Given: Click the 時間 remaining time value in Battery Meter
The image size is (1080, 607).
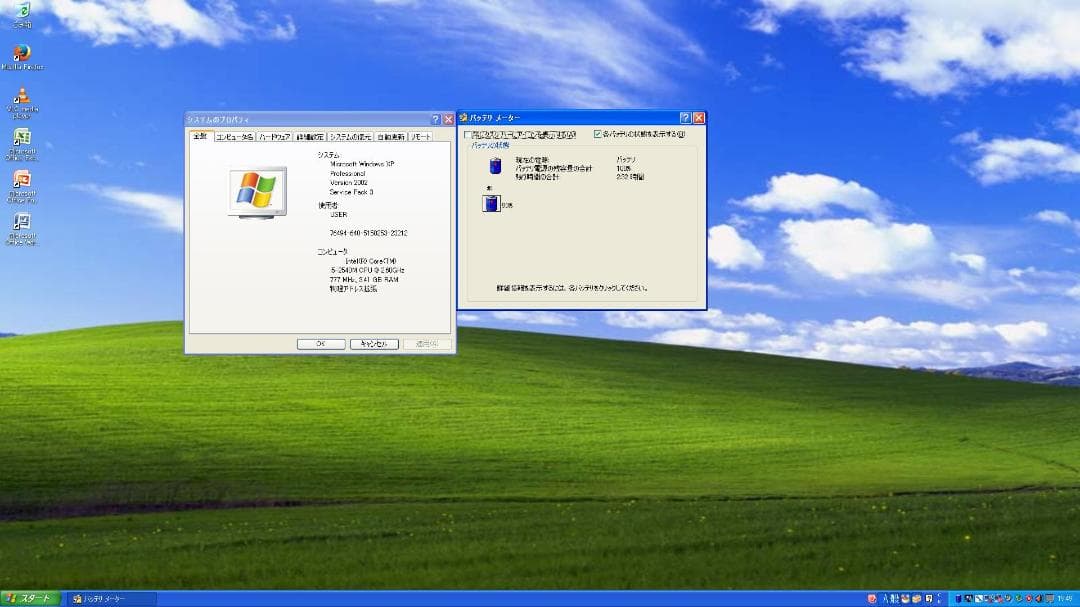Looking at the screenshot, I should [630, 177].
